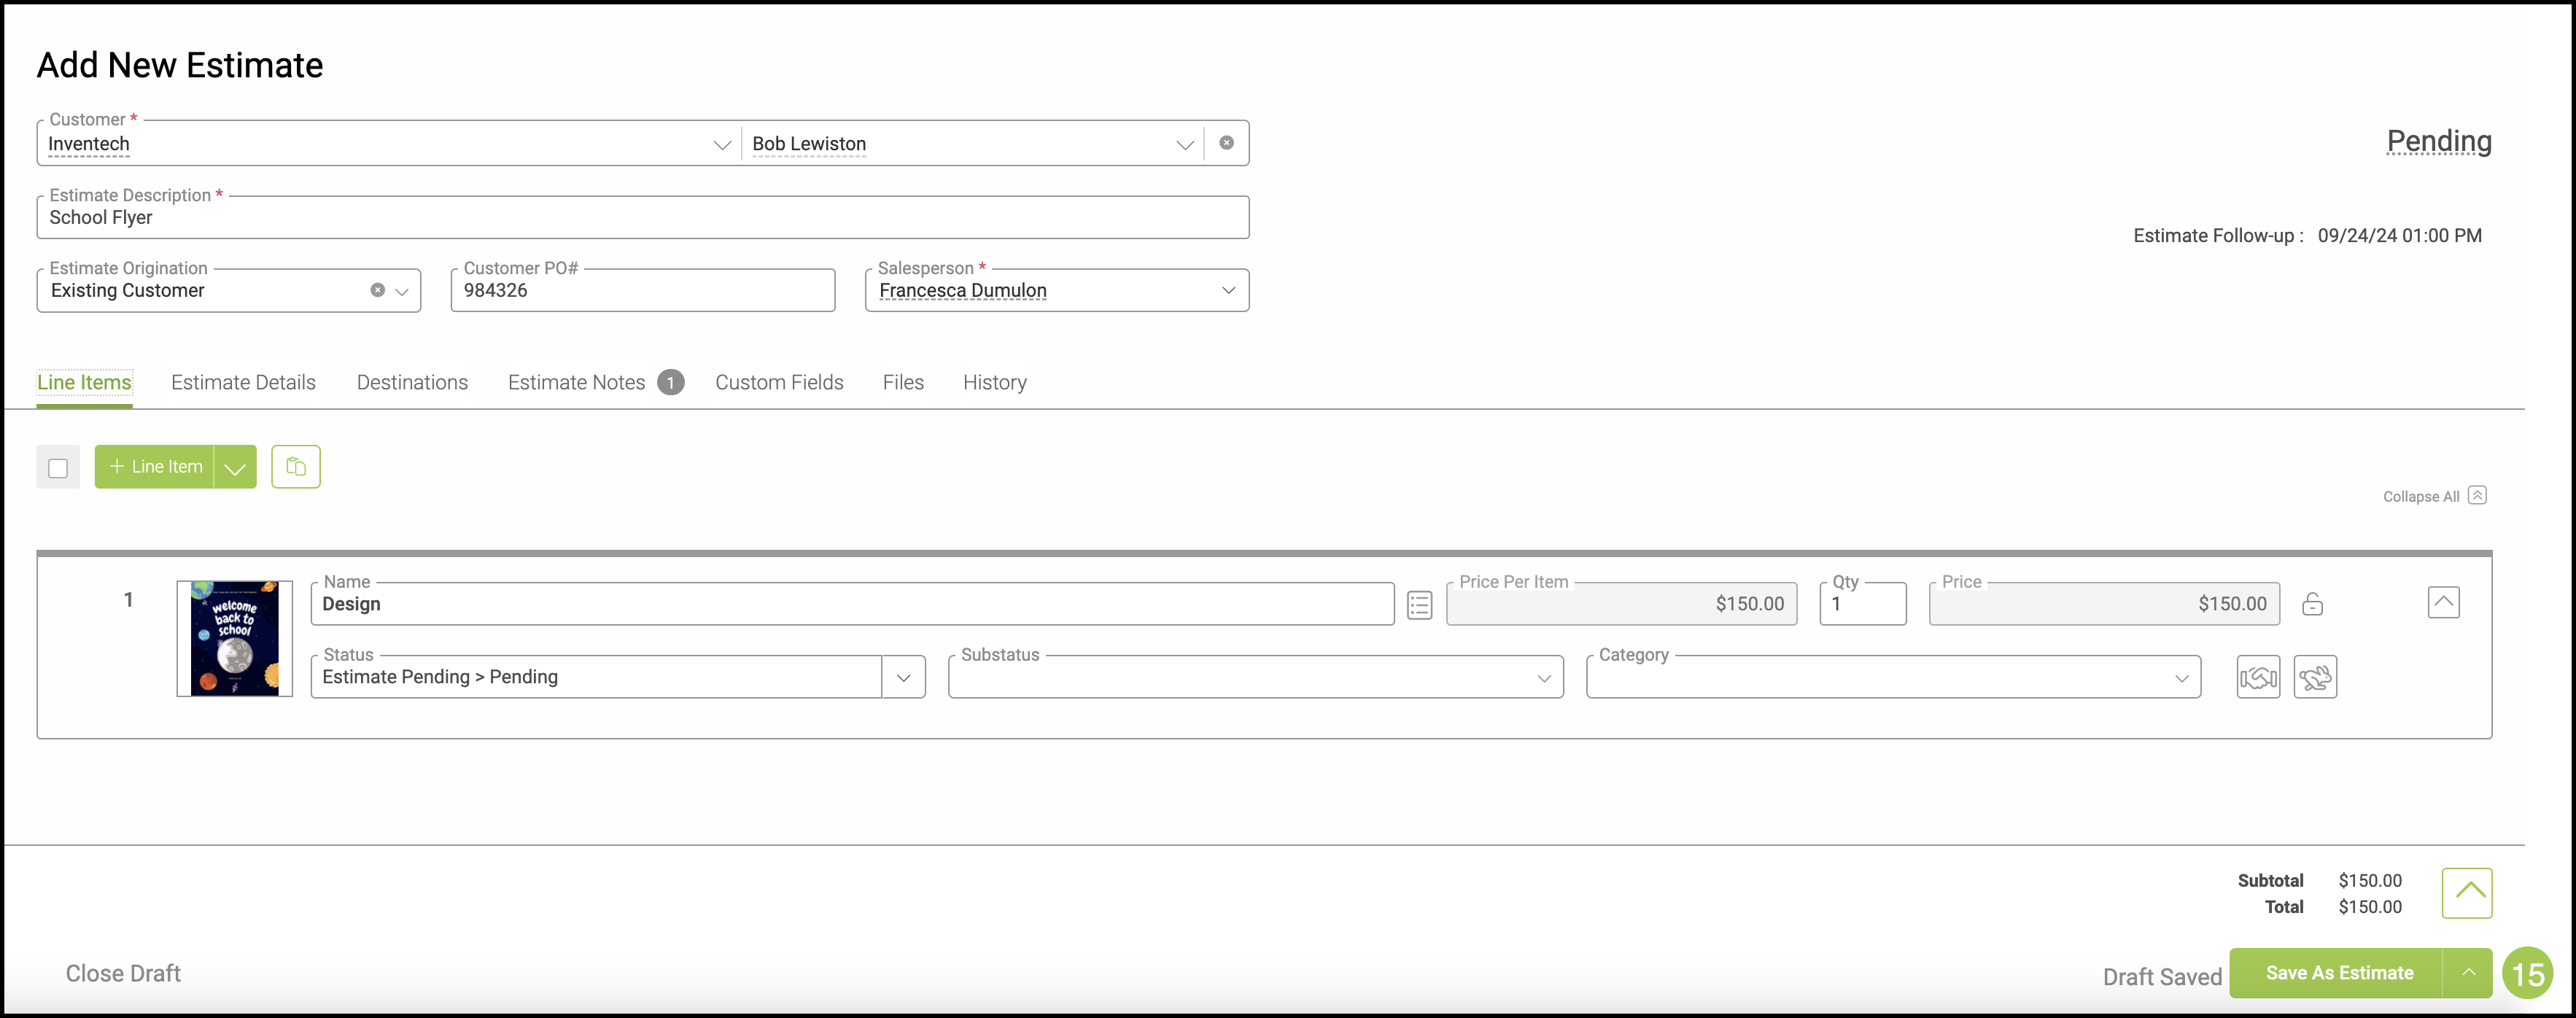Screen dimensions: 2576x1018
Task: Open the Line Item button dropdown arrow
Action: coord(235,467)
